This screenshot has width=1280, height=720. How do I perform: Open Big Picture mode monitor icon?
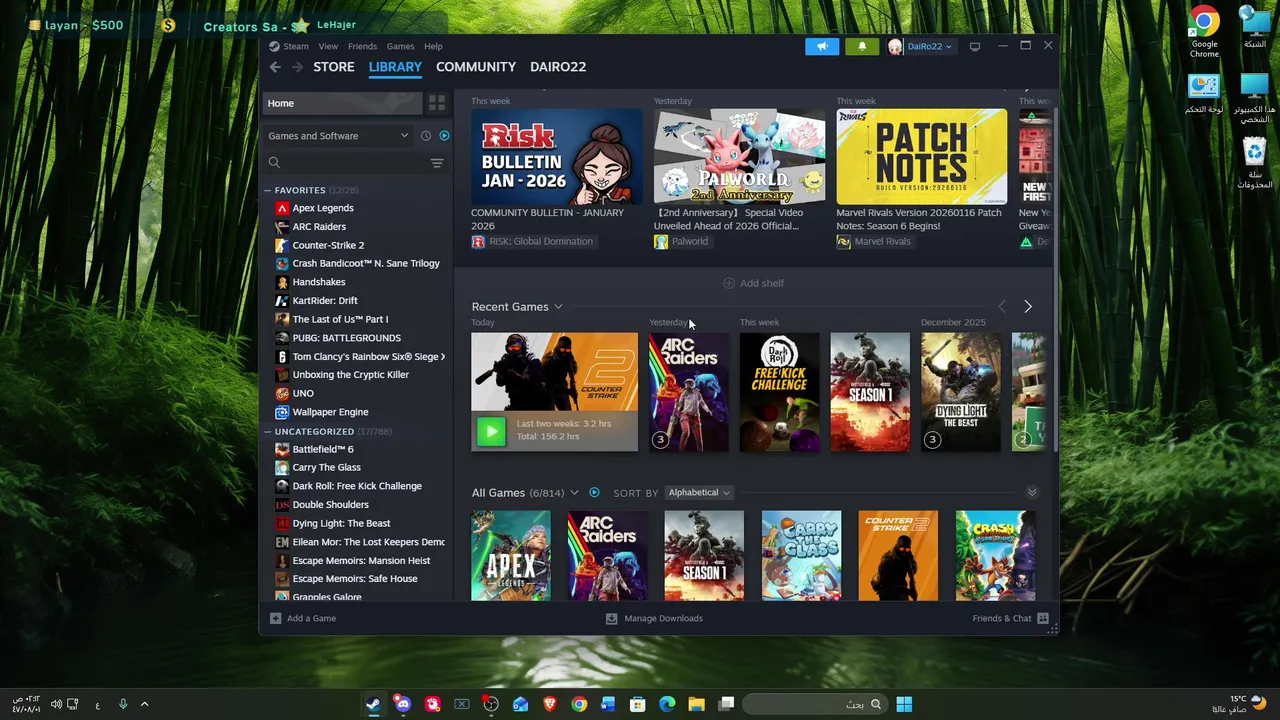point(975,46)
